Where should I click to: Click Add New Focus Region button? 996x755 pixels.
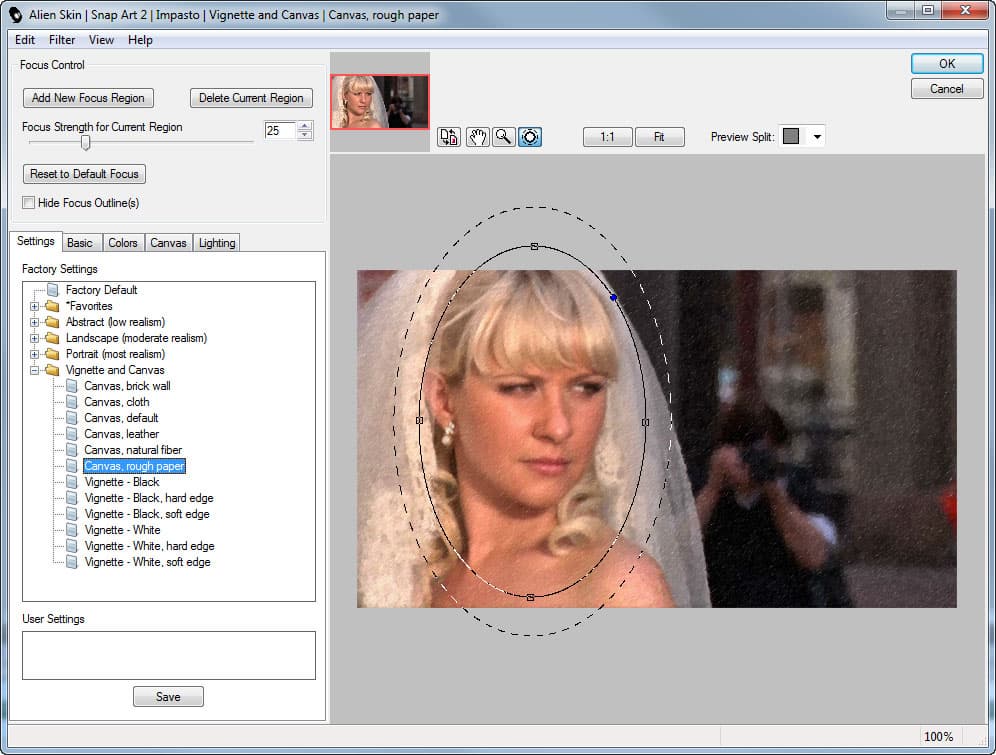(88, 98)
